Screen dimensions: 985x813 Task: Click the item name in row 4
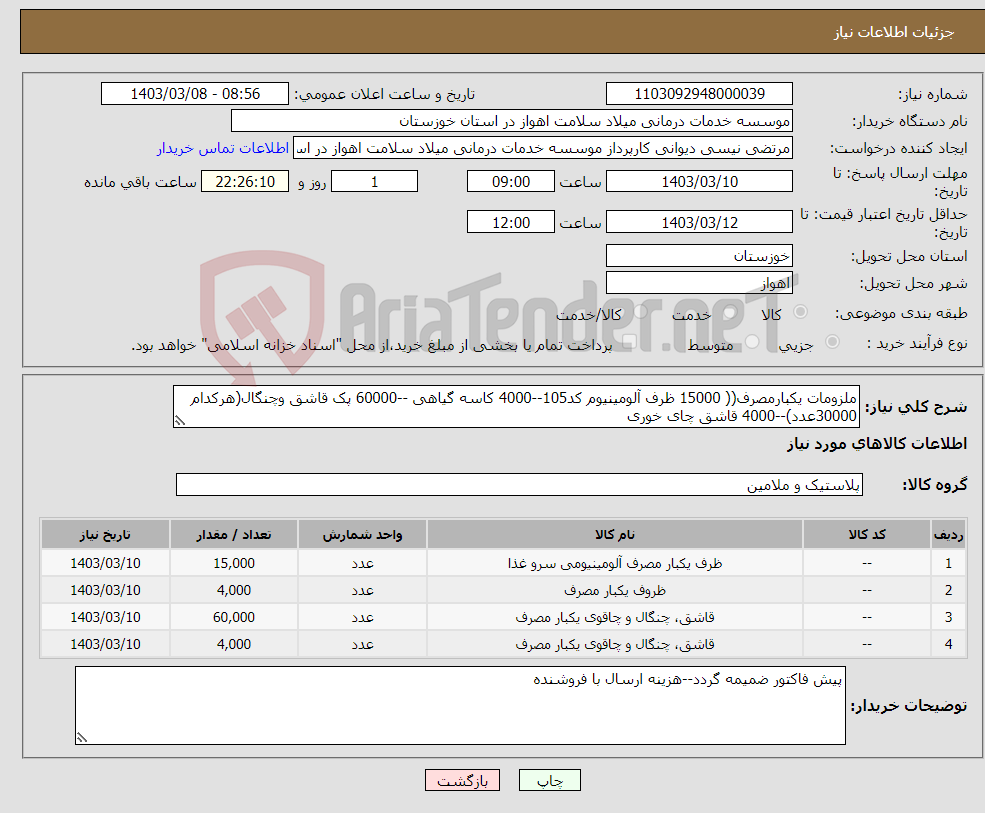tap(615, 645)
